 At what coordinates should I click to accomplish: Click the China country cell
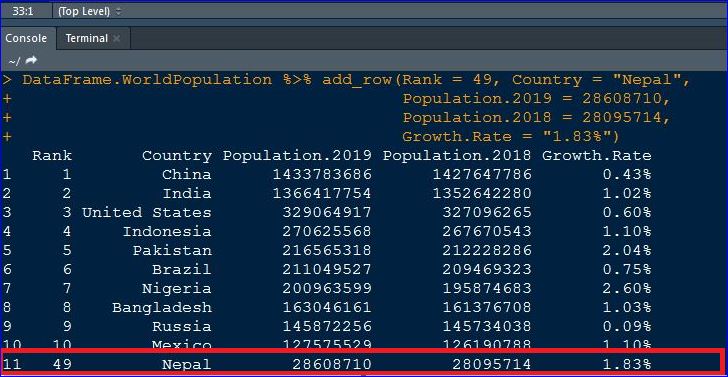pyautogui.click(x=187, y=175)
